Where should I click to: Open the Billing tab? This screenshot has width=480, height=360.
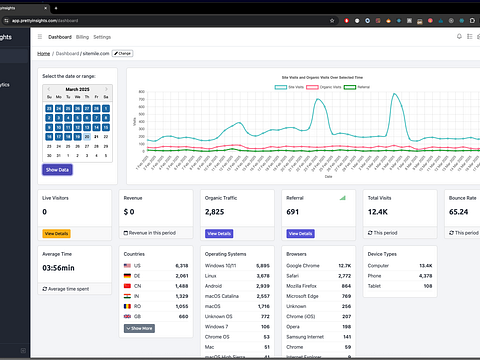pyautogui.click(x=82, y=37)
